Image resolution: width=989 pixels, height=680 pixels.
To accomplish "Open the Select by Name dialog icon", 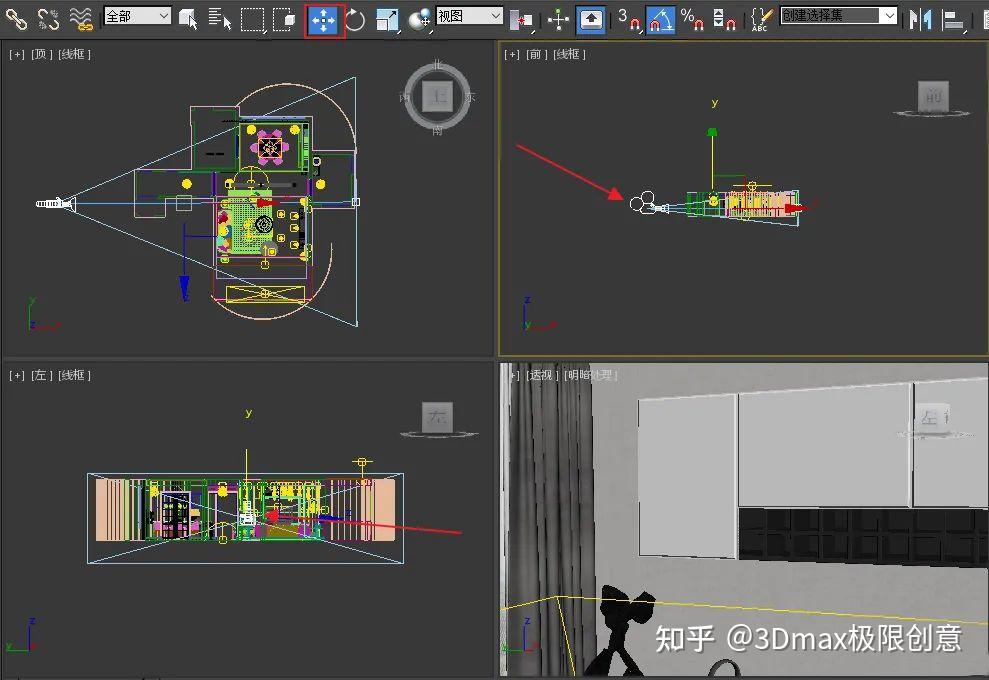I will (217, 16).
